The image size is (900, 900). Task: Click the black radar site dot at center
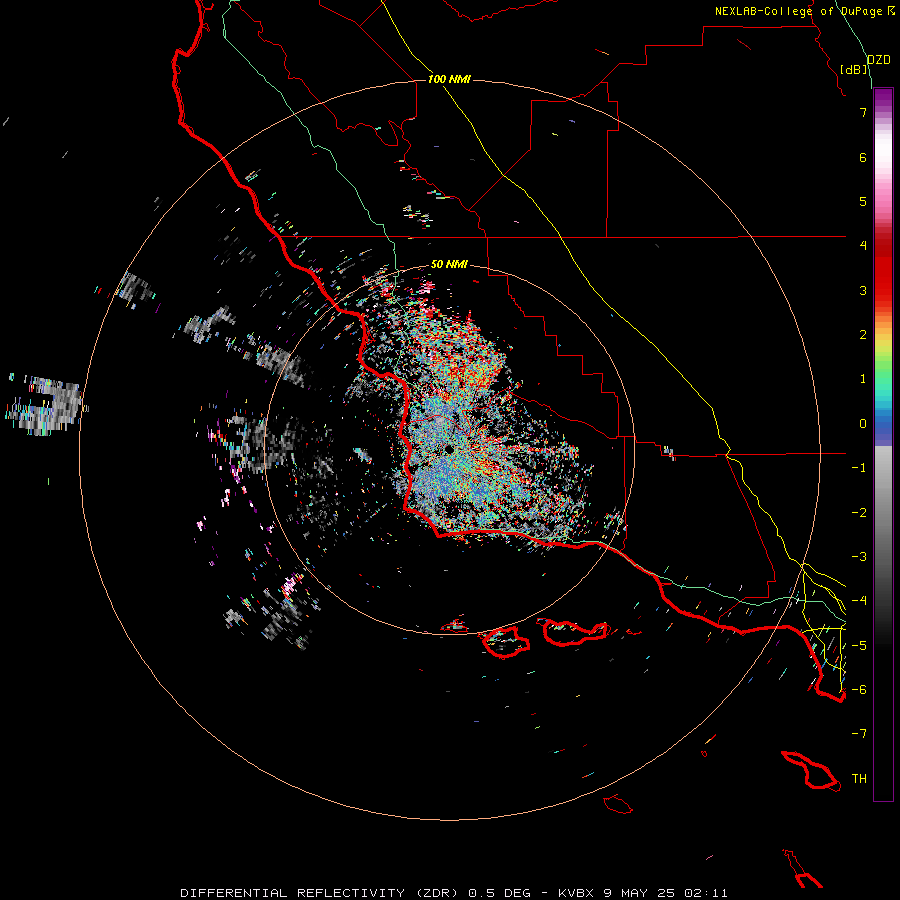(449, 449)
